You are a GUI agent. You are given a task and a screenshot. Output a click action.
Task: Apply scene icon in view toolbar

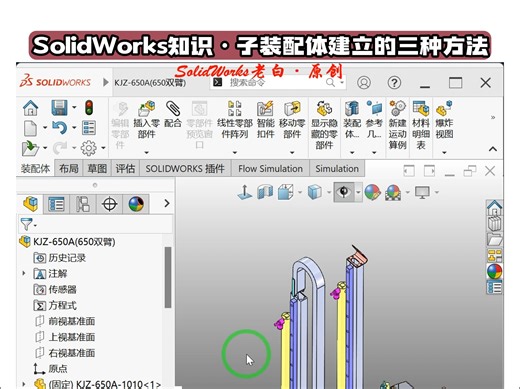point(393,192)
